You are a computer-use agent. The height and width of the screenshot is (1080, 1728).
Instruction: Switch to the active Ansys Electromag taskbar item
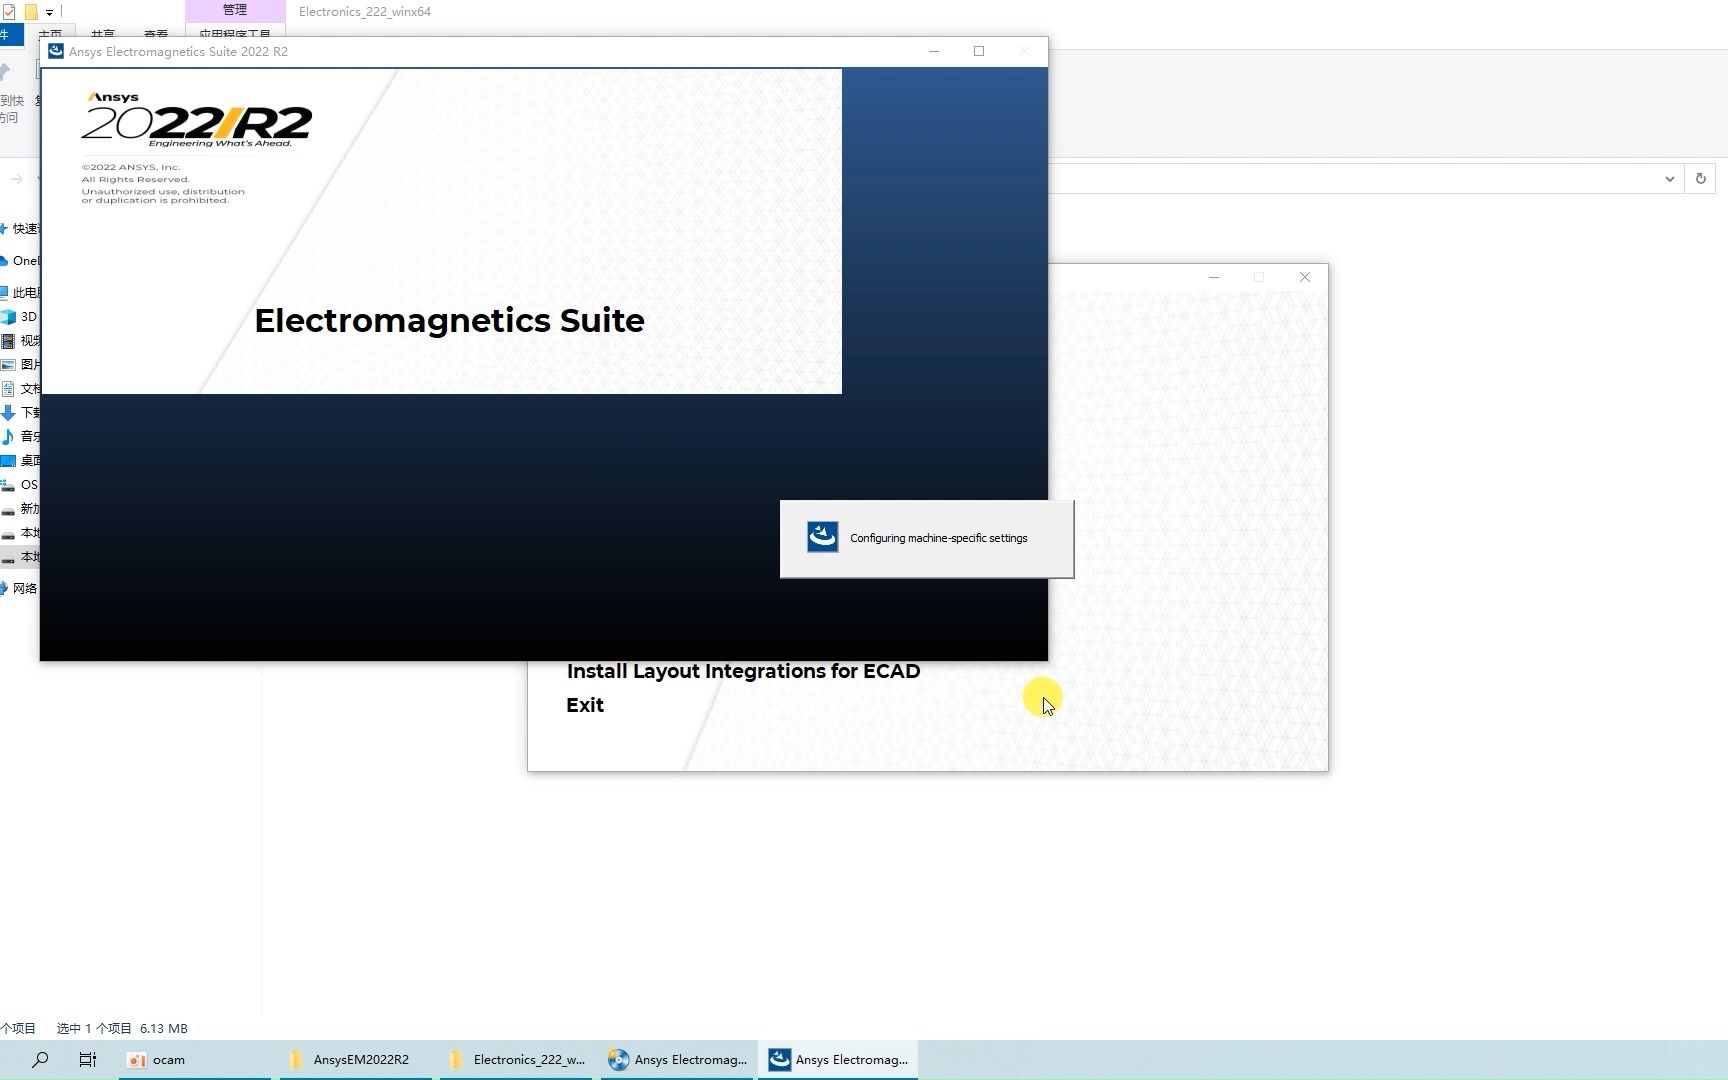click(x=838, y=1060)
